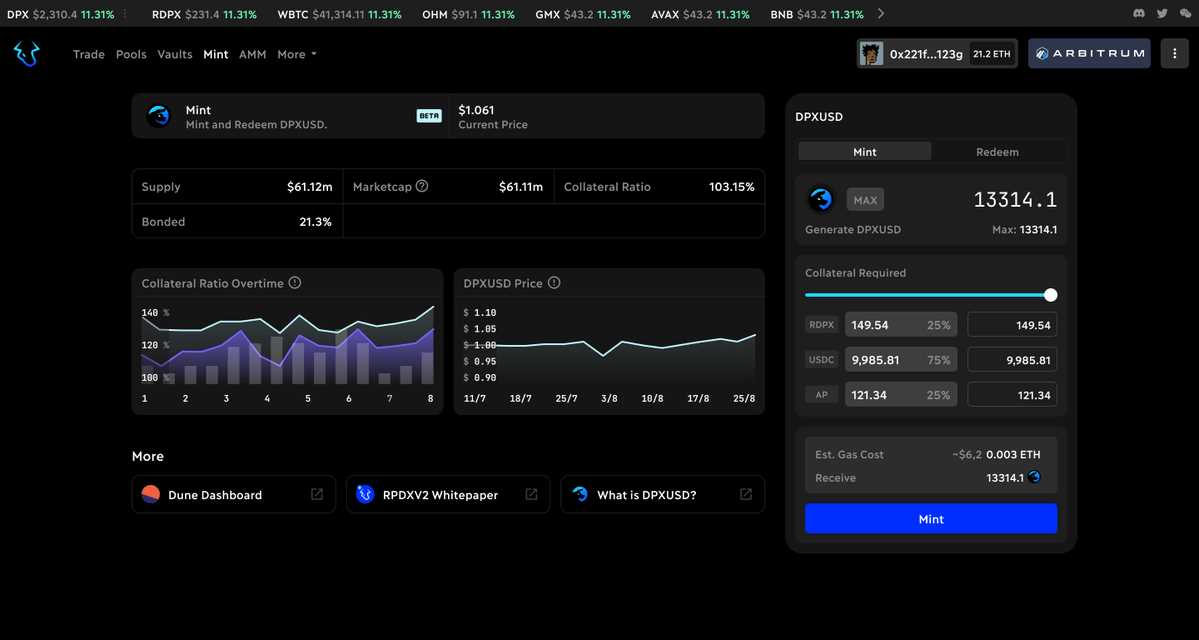Go to the Vaults menu item
Viewport: 1199px width, 640px height.
coord(175,54)
